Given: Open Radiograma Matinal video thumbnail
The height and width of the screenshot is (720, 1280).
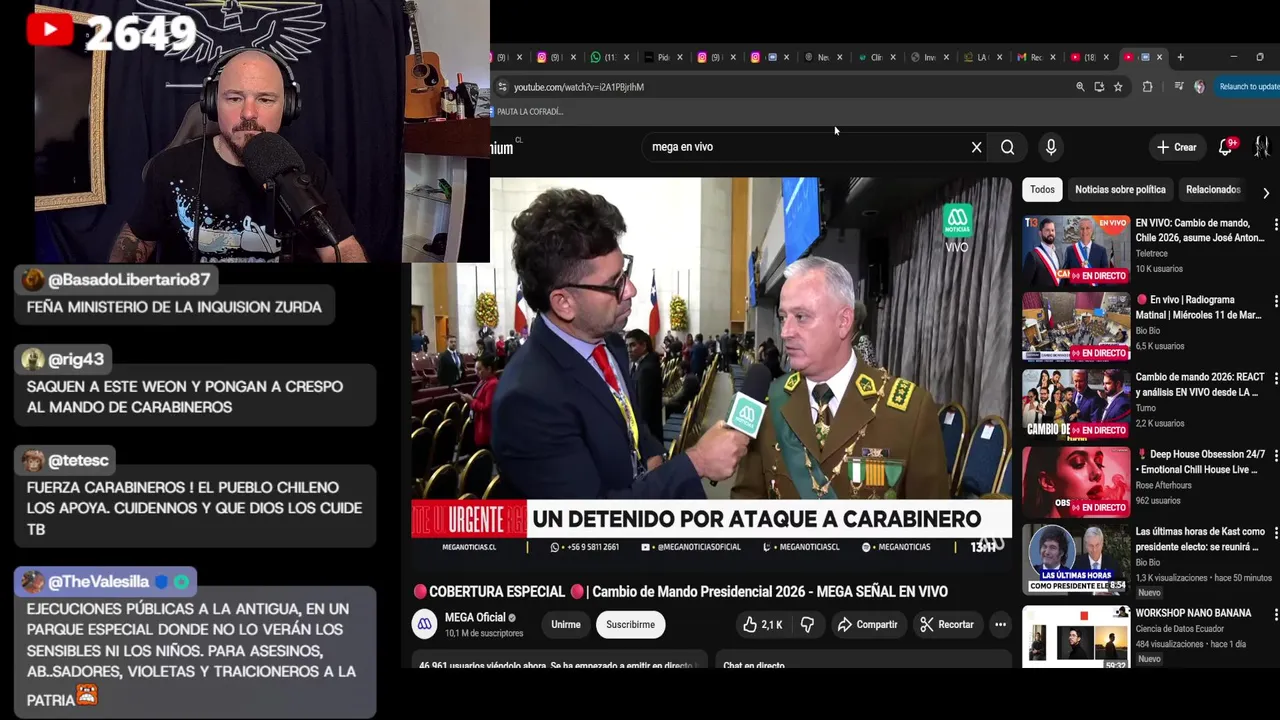Looking at the screenshot, I should point(1075,327).
